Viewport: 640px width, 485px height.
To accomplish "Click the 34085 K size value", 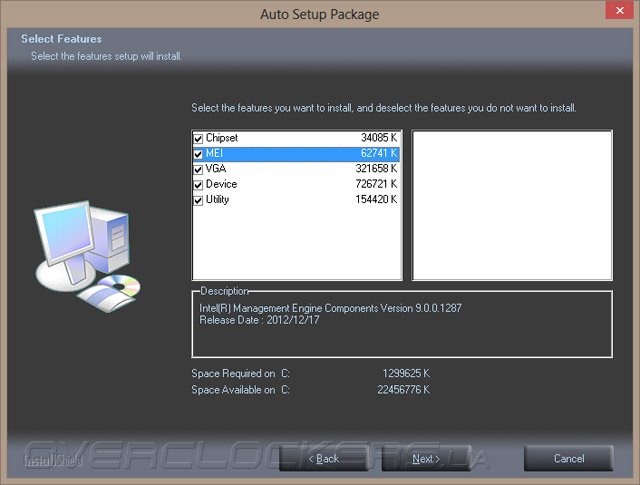I will 379,138.
